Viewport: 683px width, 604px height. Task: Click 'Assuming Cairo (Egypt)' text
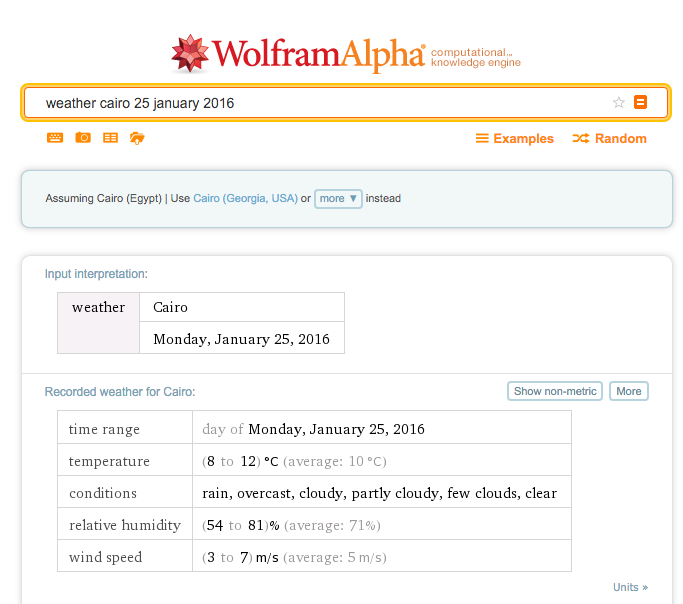(103, 199)
